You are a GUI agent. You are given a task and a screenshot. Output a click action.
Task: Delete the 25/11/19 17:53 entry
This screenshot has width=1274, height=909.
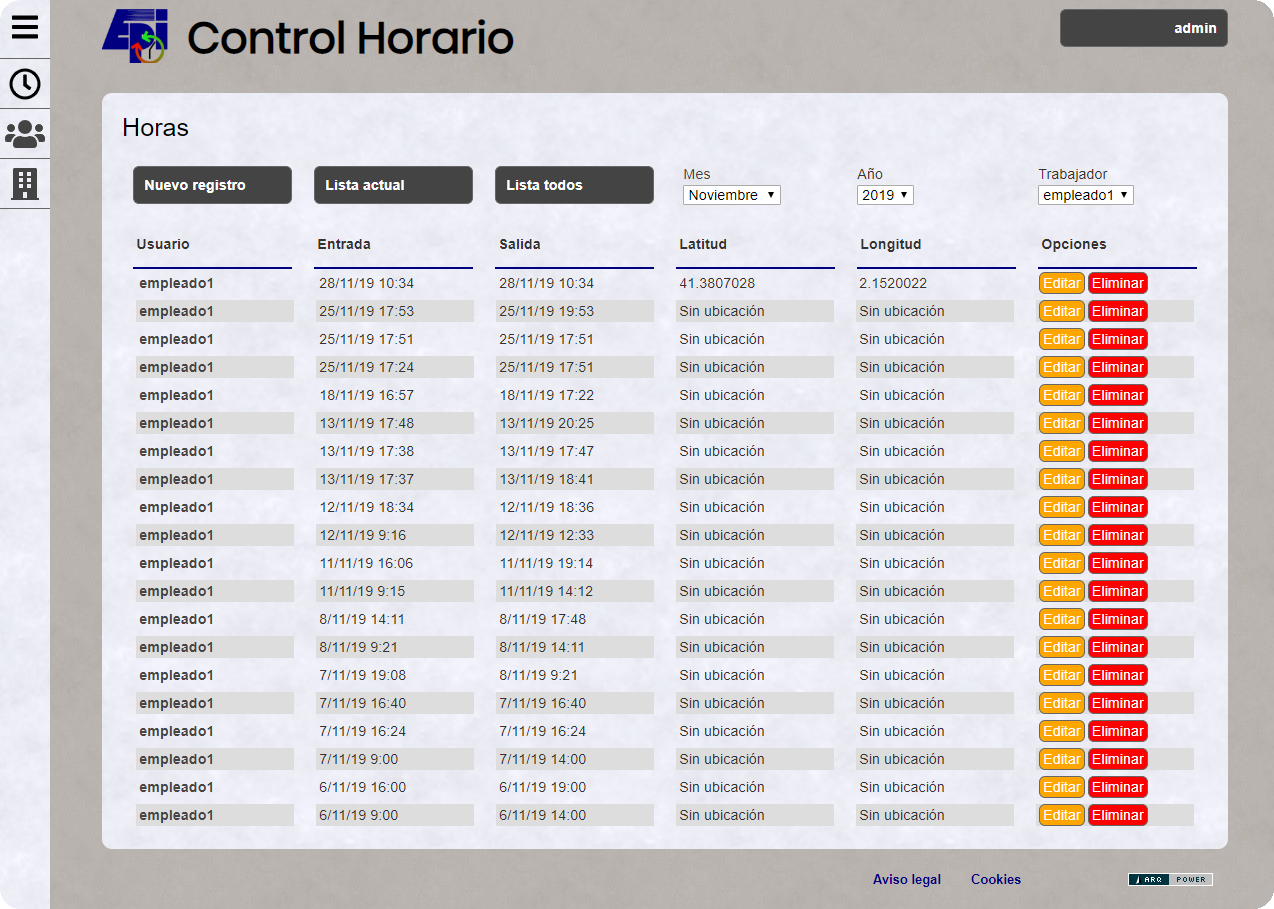[x=1117, y=311]
